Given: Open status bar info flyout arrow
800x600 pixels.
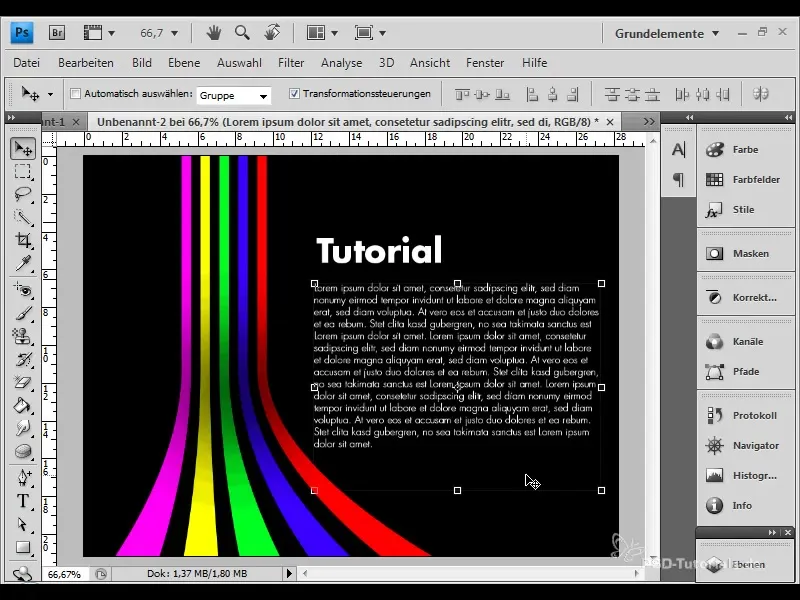Looking at the screenshot, I should (x=289, y=573).
